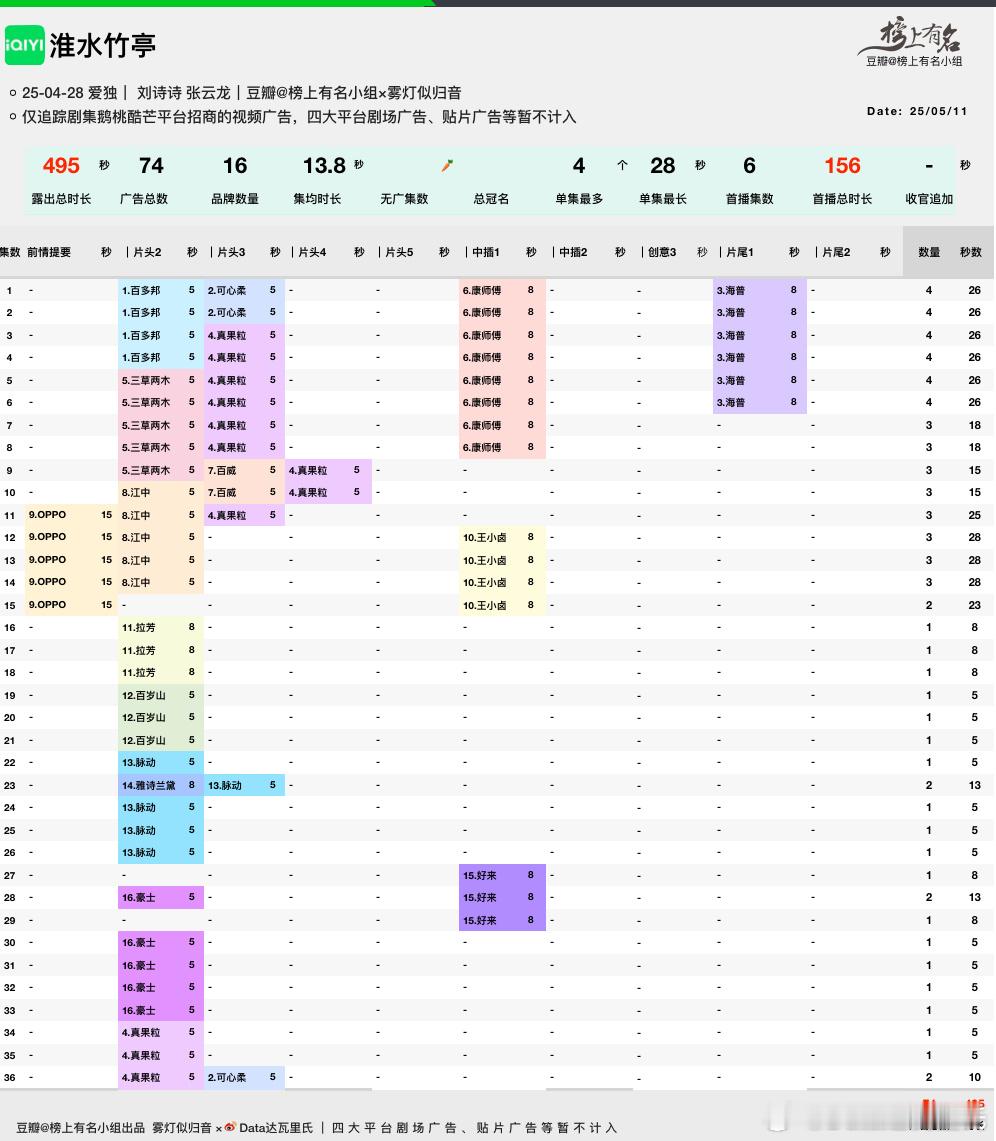Select 7.百威 cell in episode 9

(244, 470)
